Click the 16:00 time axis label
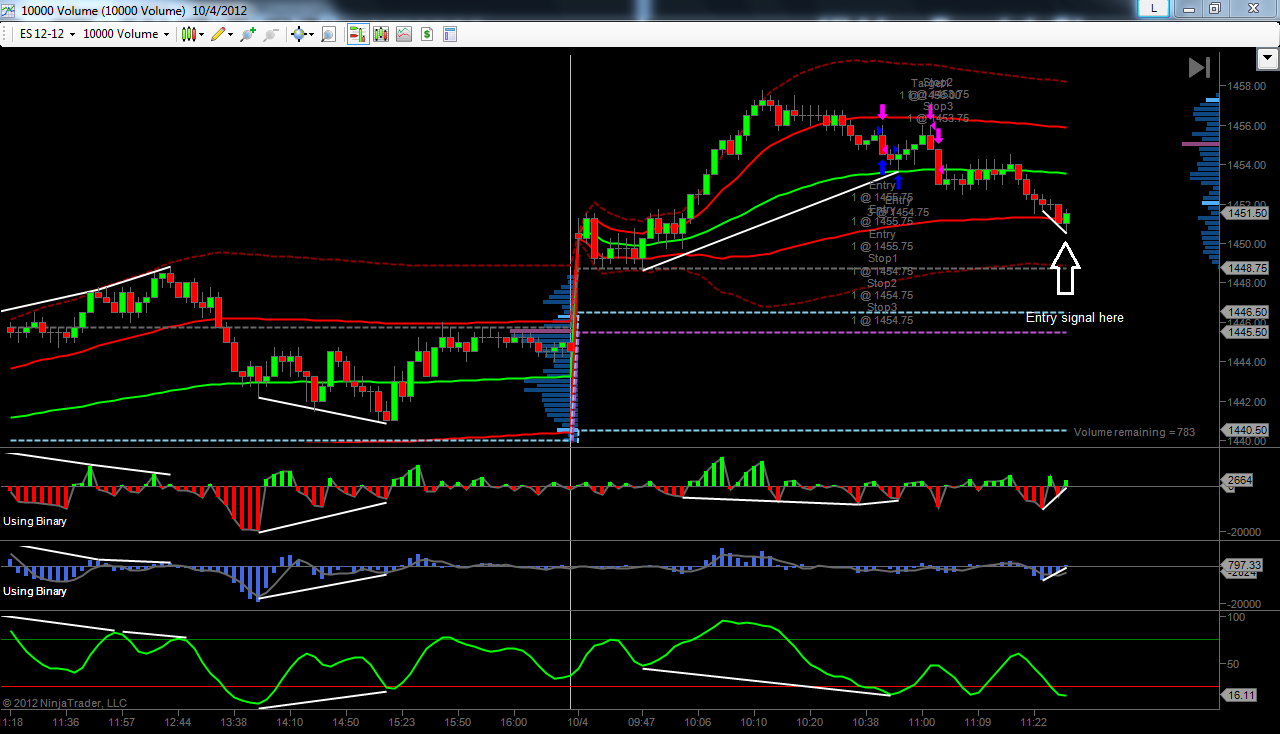Image resolution: width=1280 pixels, height=734 pixels. pos(514,722)
